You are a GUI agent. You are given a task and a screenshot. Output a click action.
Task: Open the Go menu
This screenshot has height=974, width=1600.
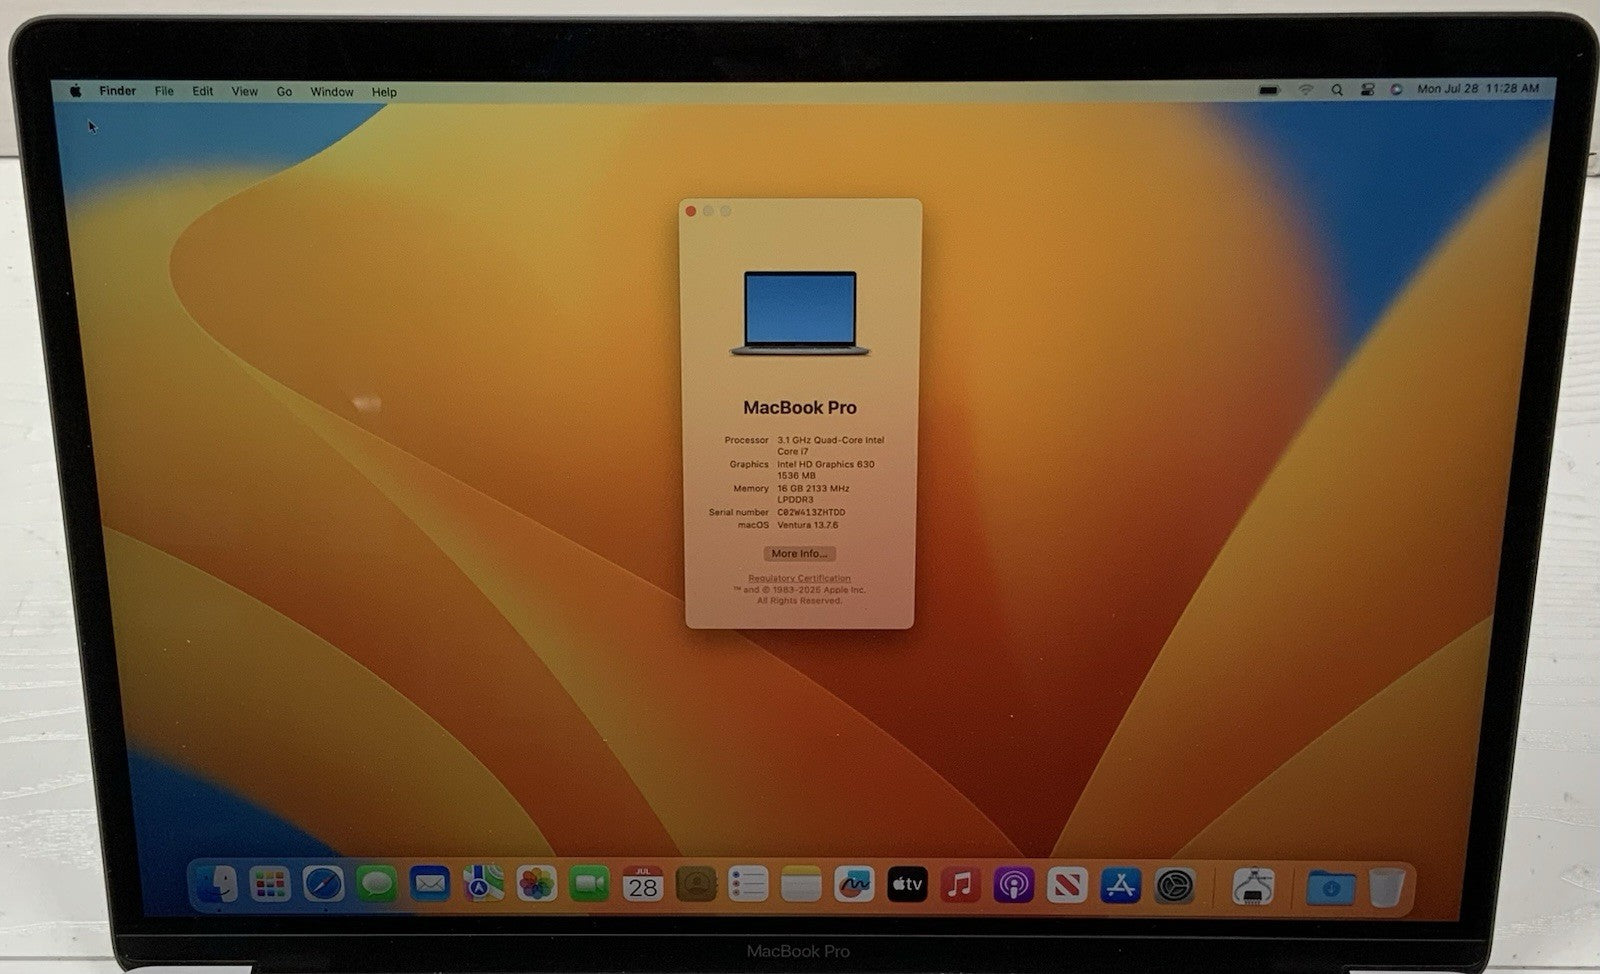pos(284,91)
